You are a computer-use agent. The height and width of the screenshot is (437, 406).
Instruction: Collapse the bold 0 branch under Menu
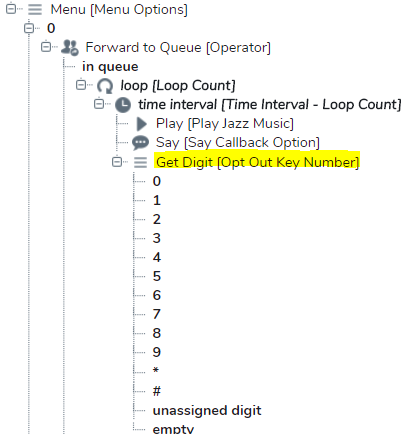pyautogui.click(x=29, y=28)
